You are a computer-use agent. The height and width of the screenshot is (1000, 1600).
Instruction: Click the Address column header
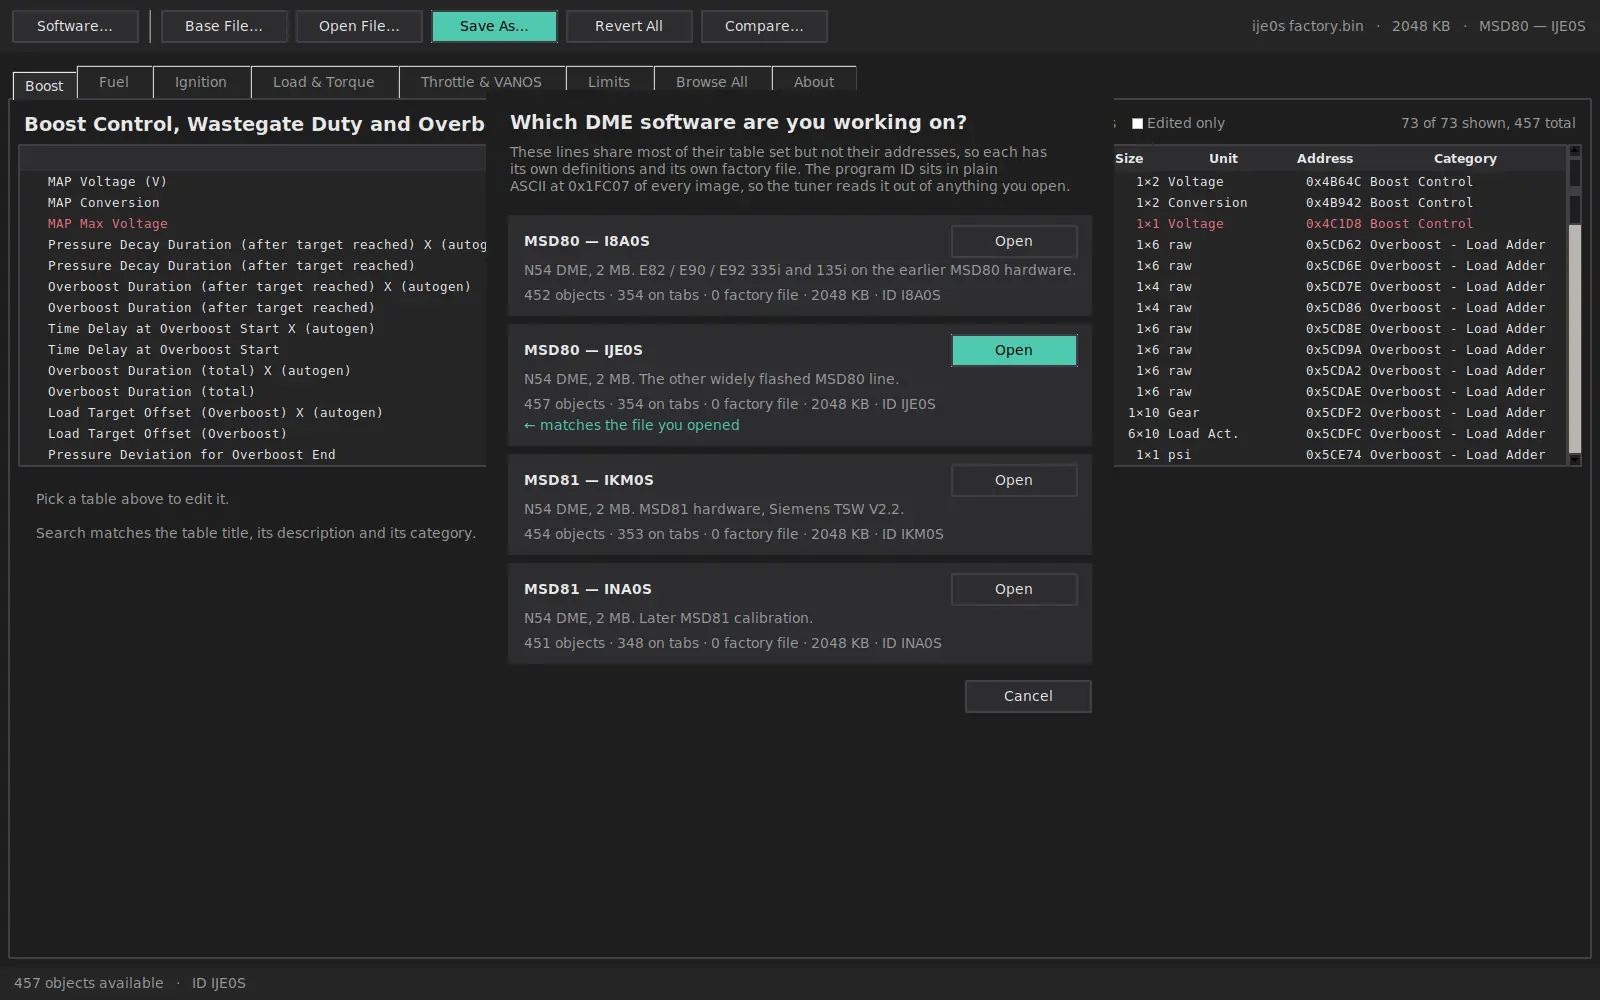coord(1325,158)
